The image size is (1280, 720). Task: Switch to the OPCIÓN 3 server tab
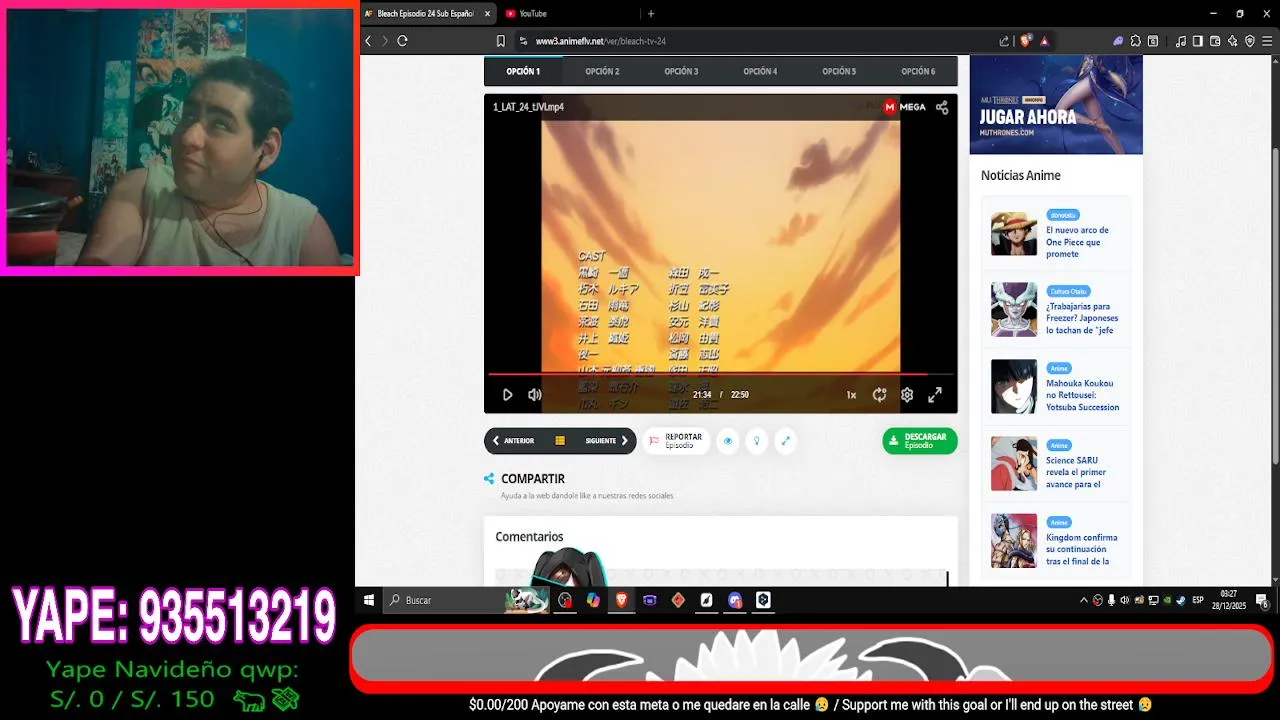click(681, 71)
